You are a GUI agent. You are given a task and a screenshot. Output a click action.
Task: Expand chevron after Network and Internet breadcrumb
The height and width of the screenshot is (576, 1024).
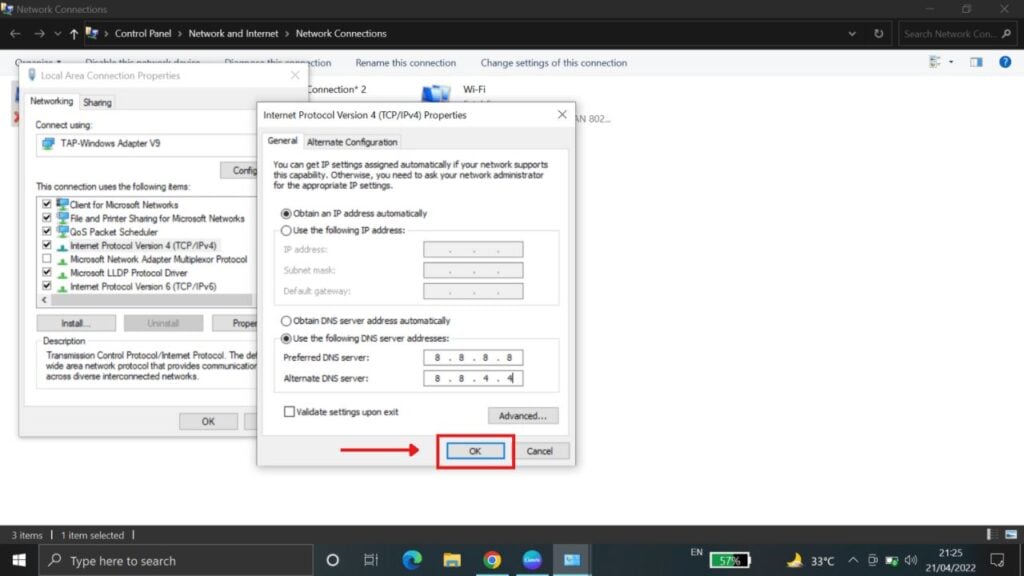coord(287,33)
